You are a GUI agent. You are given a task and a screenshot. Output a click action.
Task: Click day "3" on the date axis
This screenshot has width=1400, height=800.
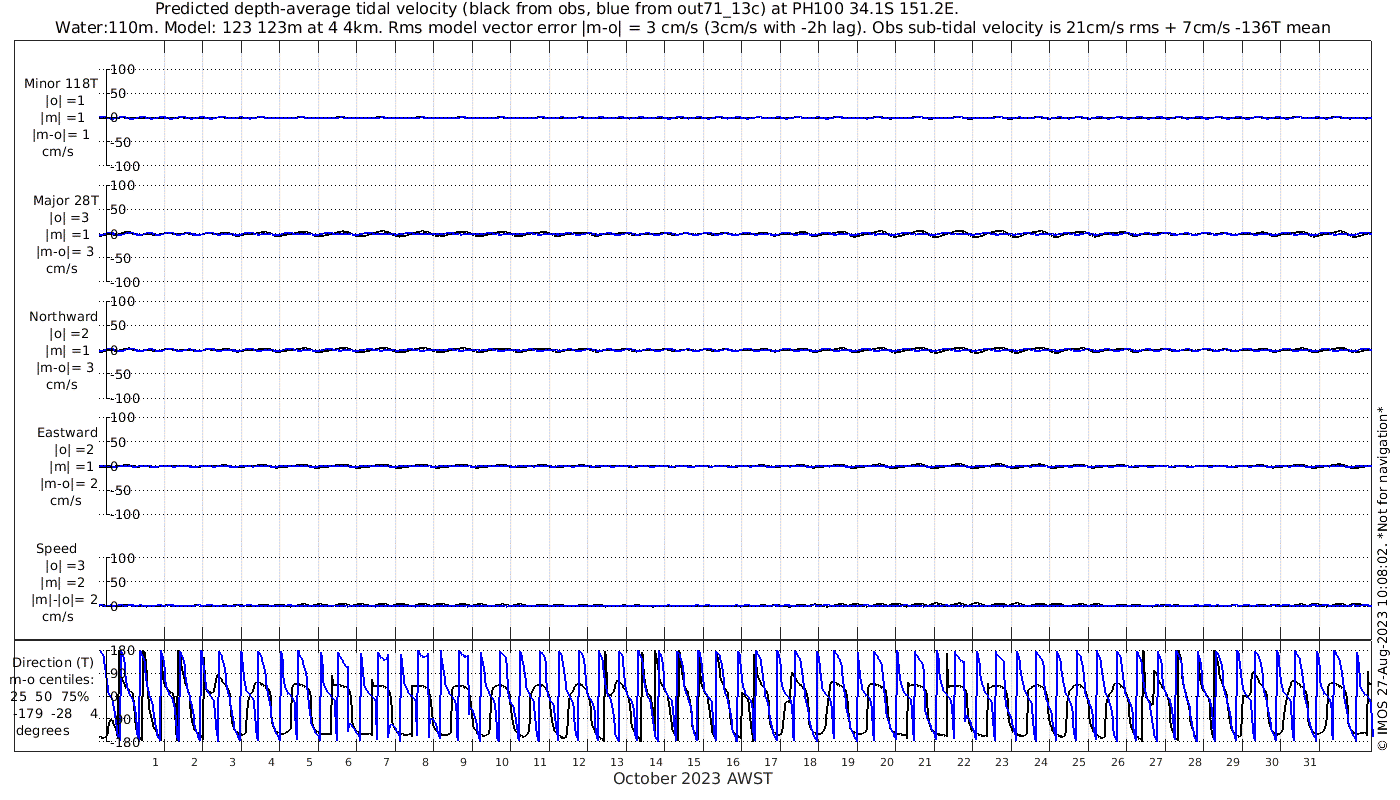(232, 762)
